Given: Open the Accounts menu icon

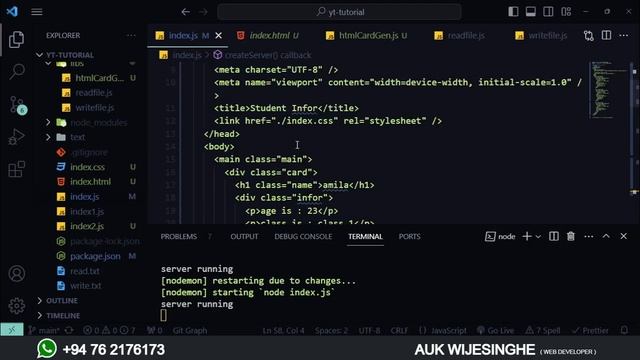Looking at the screenshot, I should coord(17,273).
